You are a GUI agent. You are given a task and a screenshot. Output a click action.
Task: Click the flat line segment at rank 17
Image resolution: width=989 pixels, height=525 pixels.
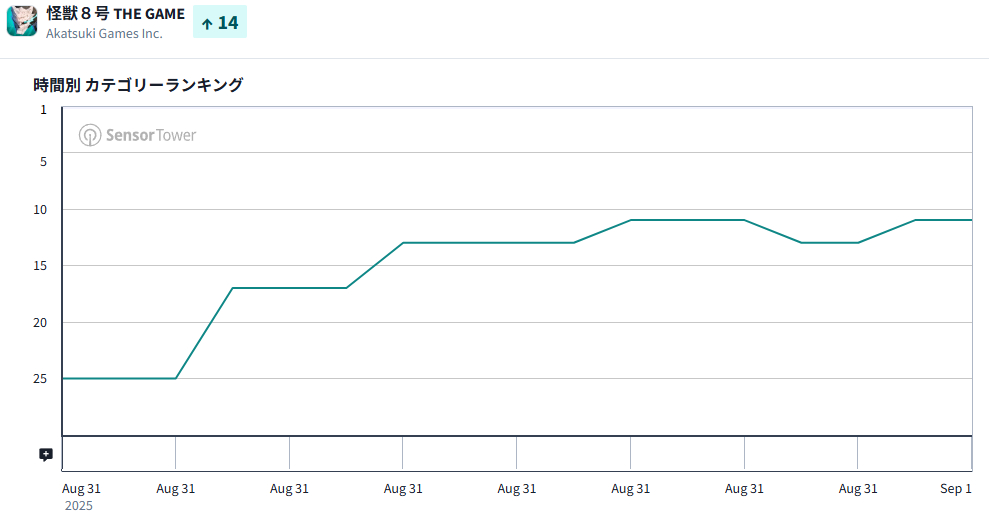click(x=289, y=288)
